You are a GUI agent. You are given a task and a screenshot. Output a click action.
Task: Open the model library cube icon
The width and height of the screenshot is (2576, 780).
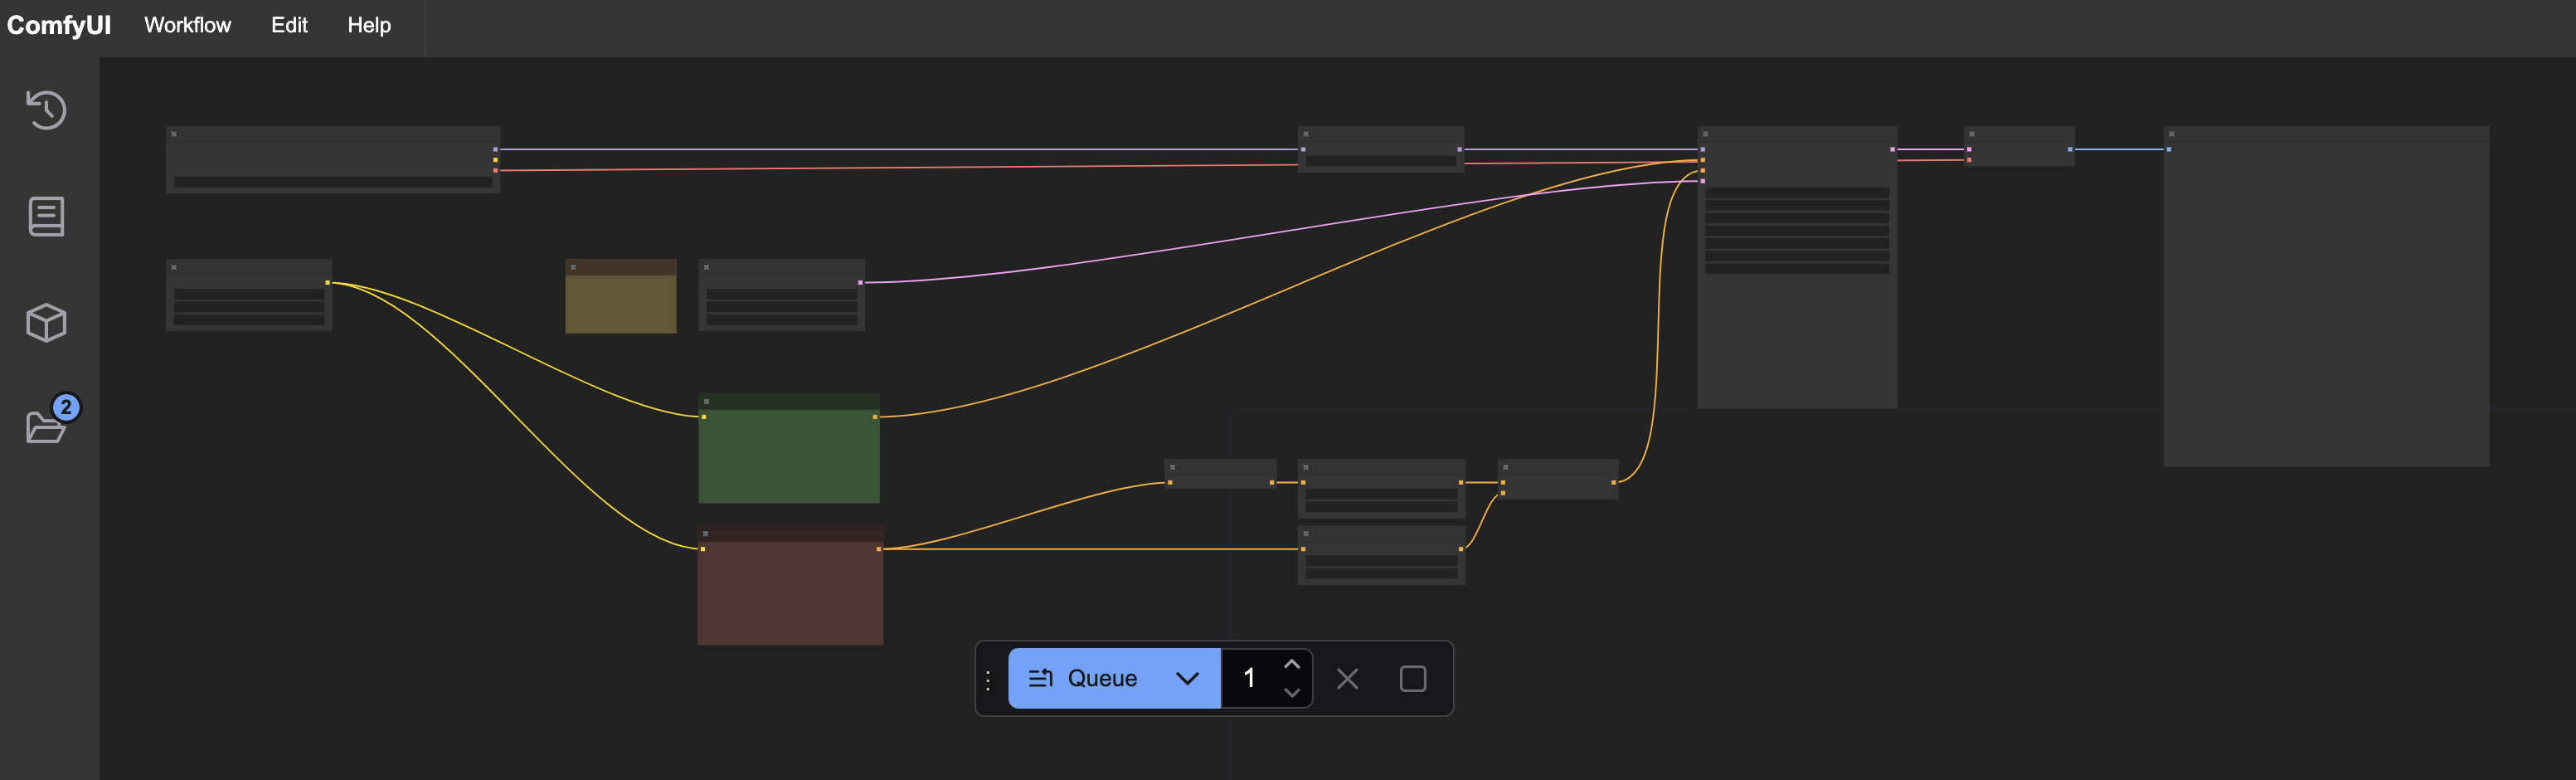tap(46, 323)
